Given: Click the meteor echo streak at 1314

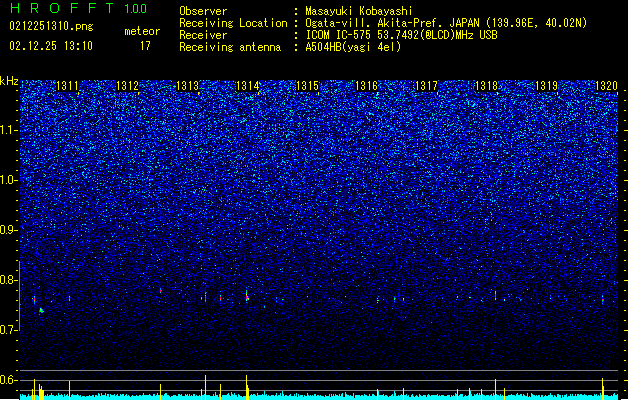Looking at the screenshot, I should click(x=247, y=296).
